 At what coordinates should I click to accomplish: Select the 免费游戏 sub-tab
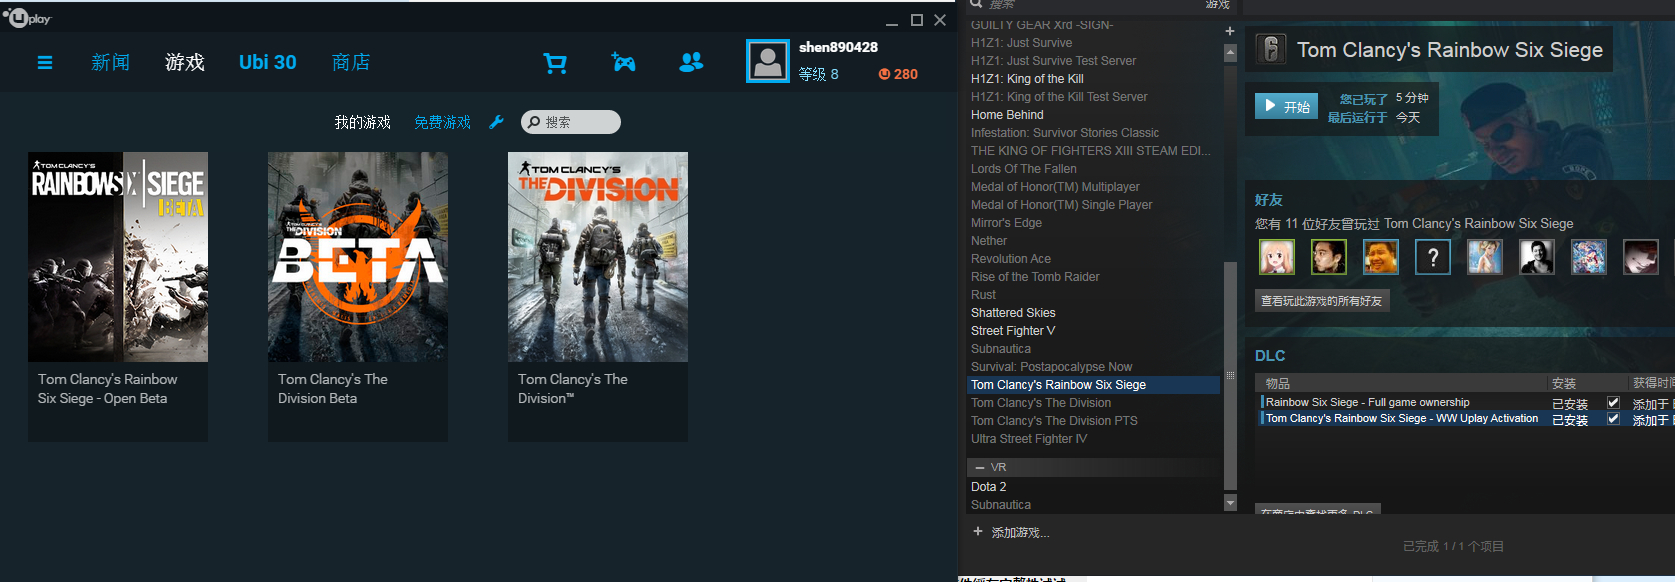click(x=442, y=122)
